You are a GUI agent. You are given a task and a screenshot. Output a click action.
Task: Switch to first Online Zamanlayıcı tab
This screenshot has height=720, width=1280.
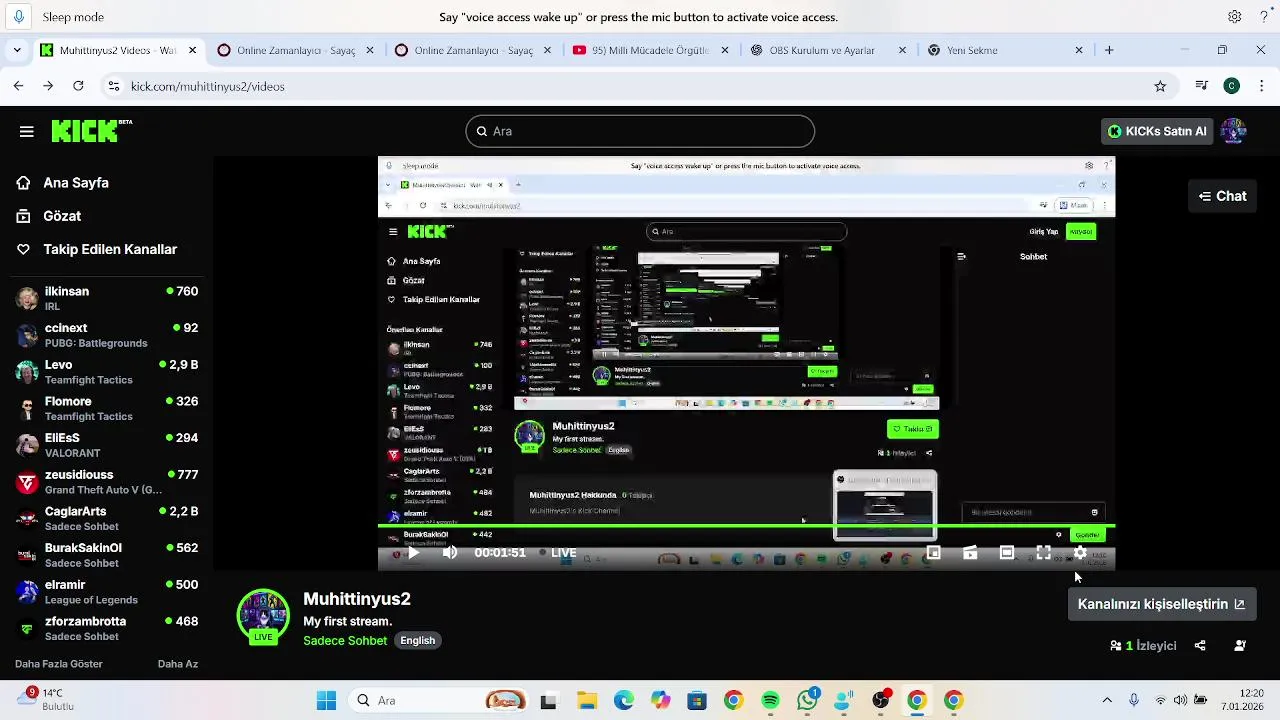click(x=296, y=50)
